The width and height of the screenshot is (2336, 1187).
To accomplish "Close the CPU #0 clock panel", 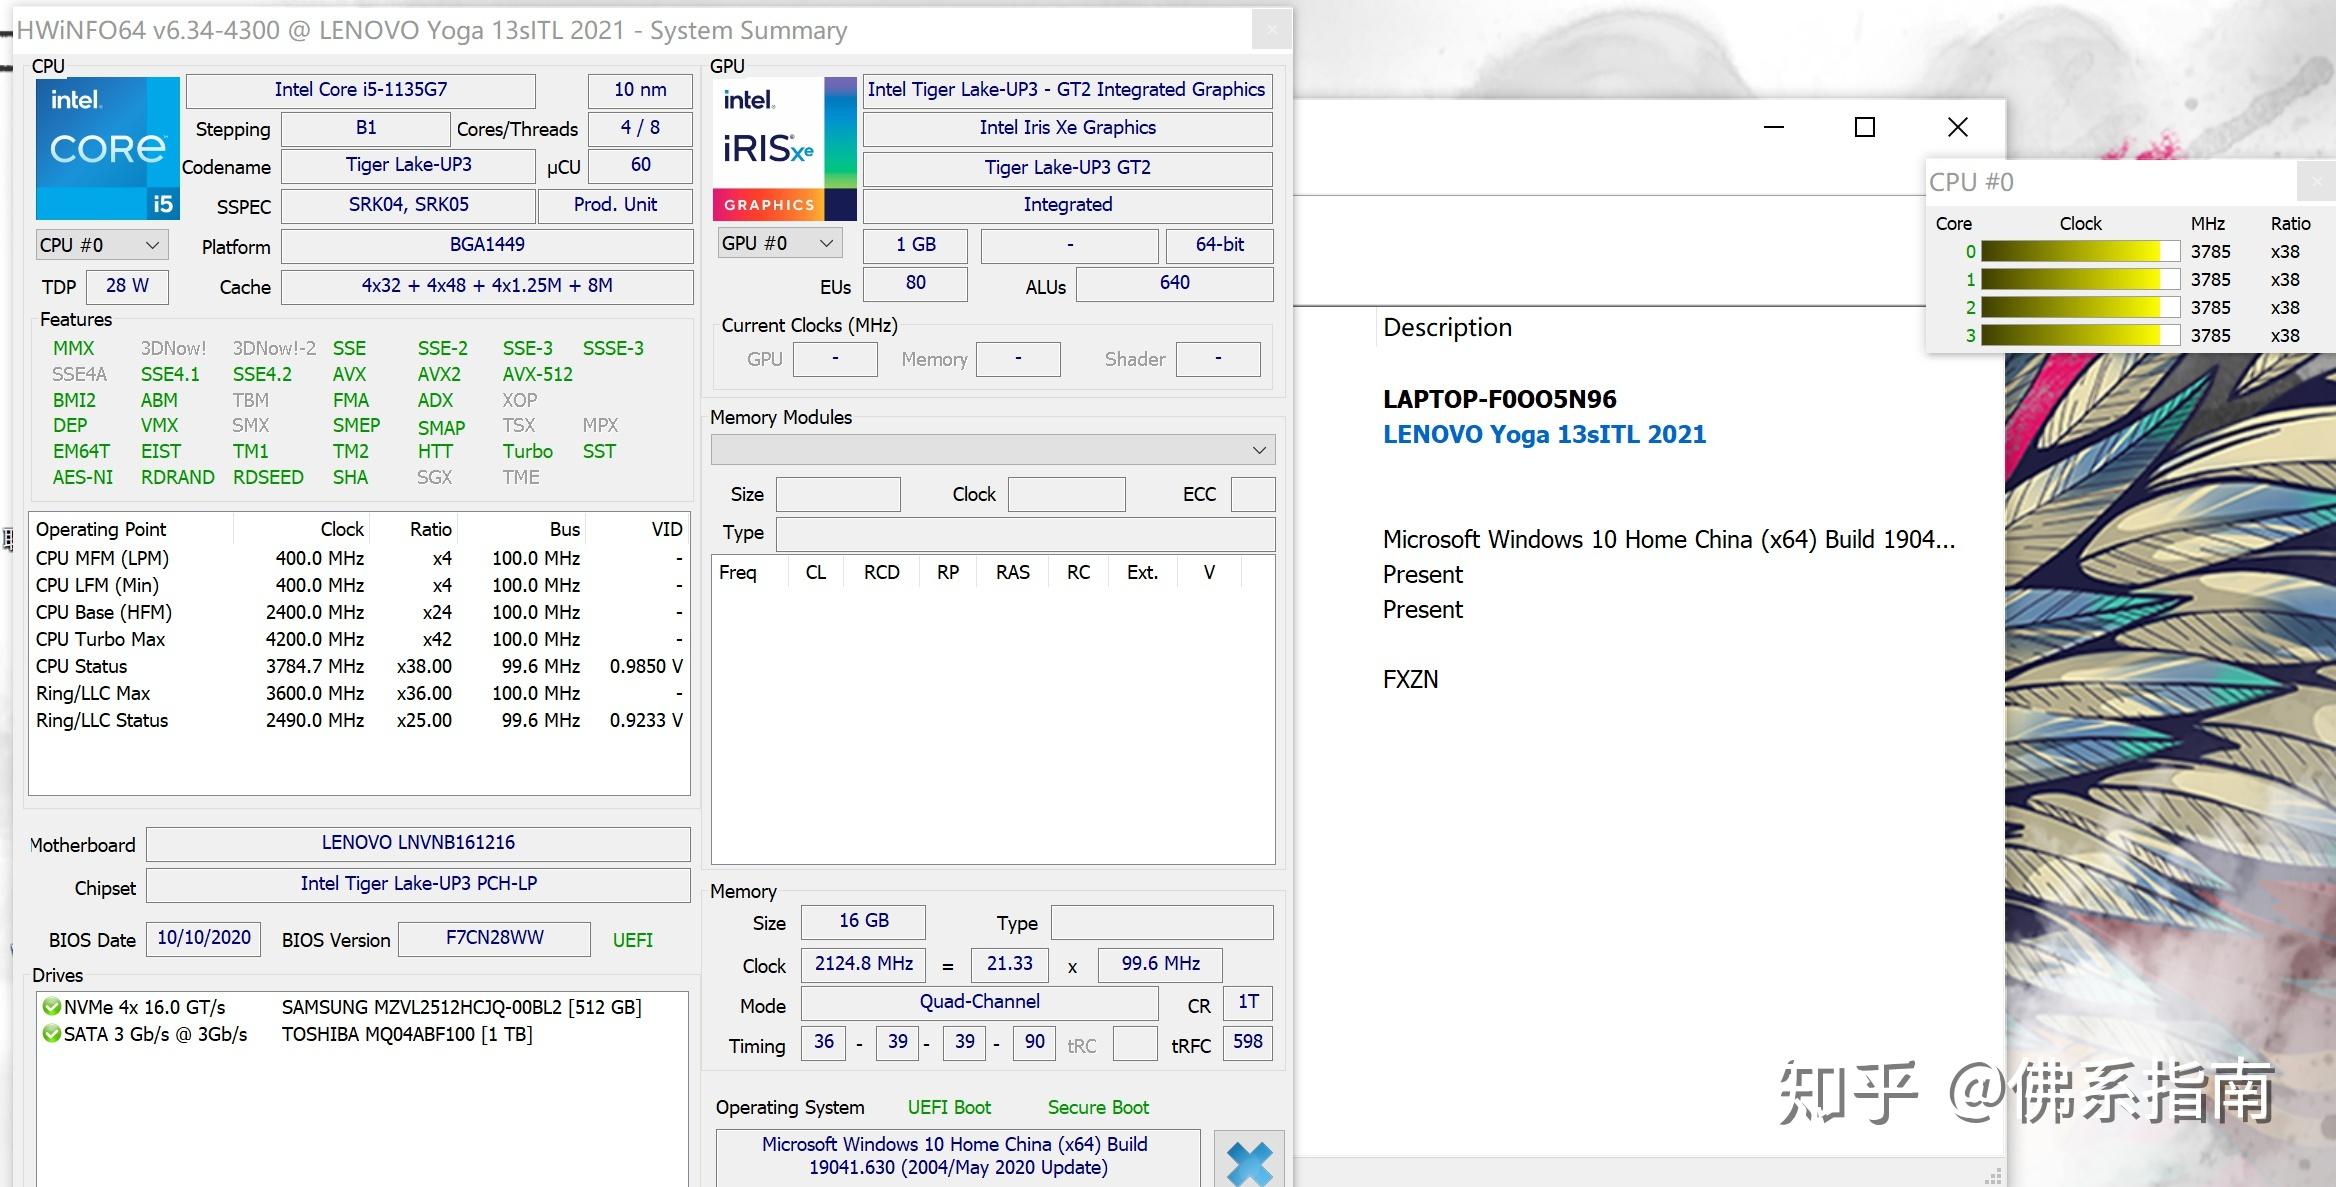I will 2316,181.
